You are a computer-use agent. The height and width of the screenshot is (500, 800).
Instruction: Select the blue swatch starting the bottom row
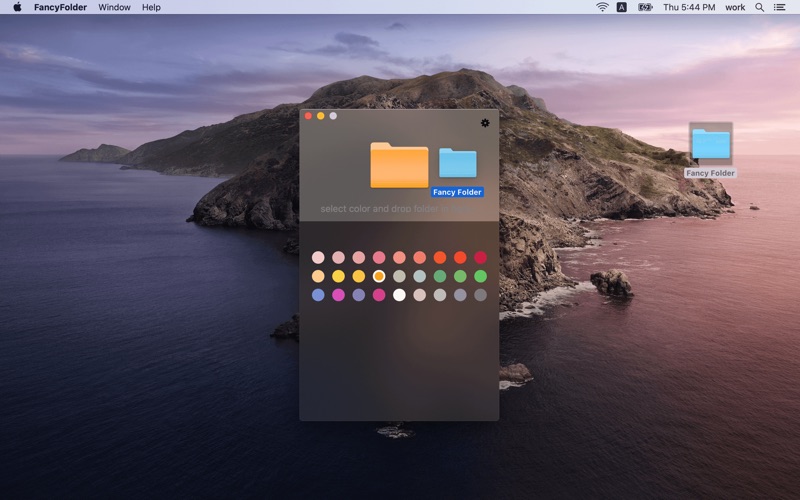318,295
